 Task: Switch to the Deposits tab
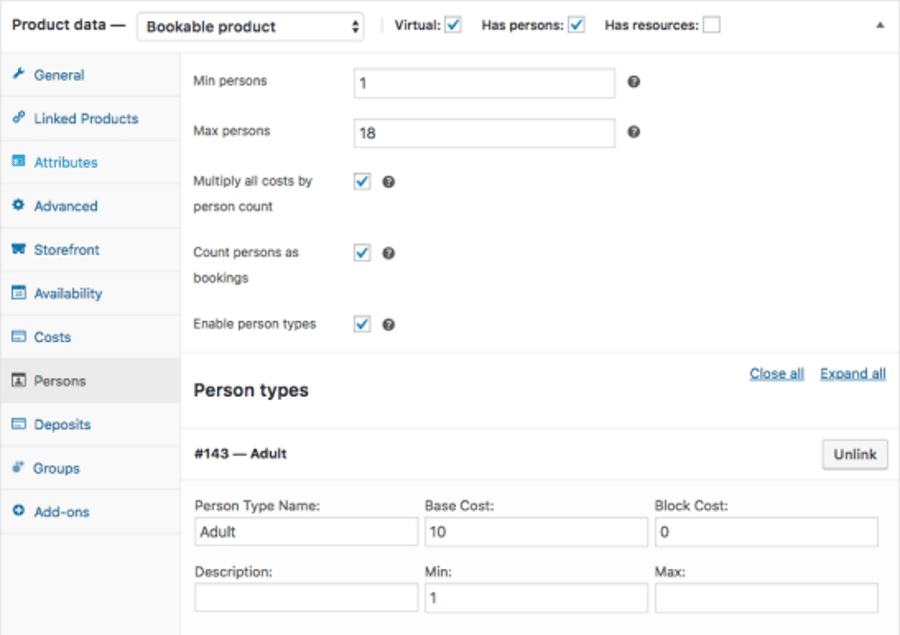tap(62, 425)
